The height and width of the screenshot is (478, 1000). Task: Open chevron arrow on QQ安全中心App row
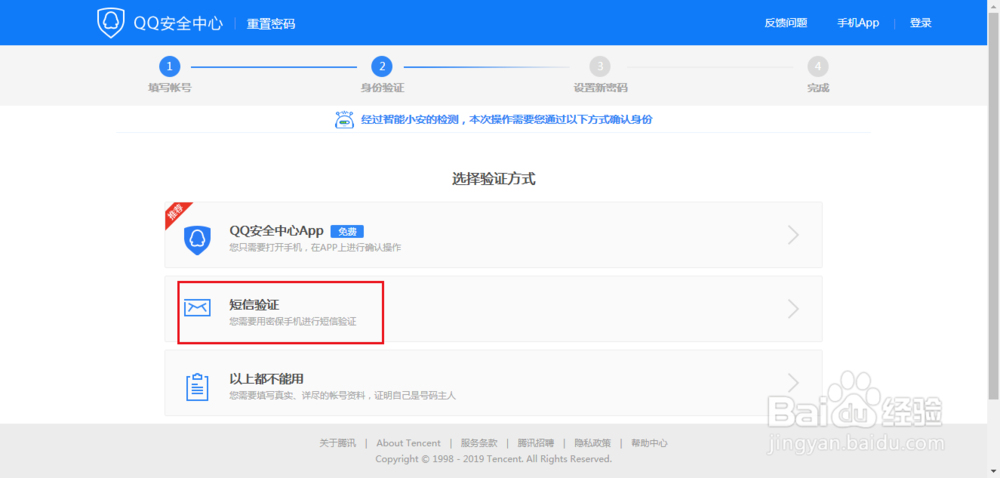pyautogui.click(x=793, y=235)
